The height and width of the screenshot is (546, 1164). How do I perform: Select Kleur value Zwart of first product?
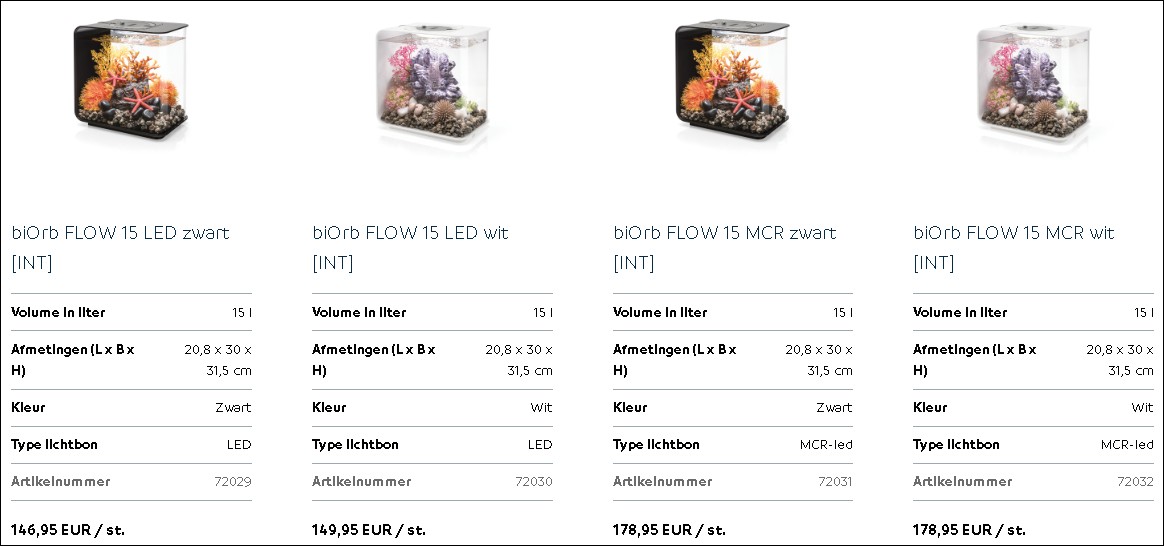tap(234, 407)
